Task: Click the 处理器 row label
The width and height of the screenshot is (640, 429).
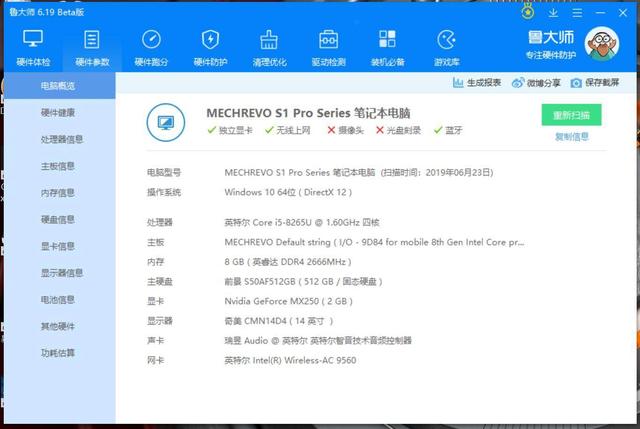Action: coord(160,222)
